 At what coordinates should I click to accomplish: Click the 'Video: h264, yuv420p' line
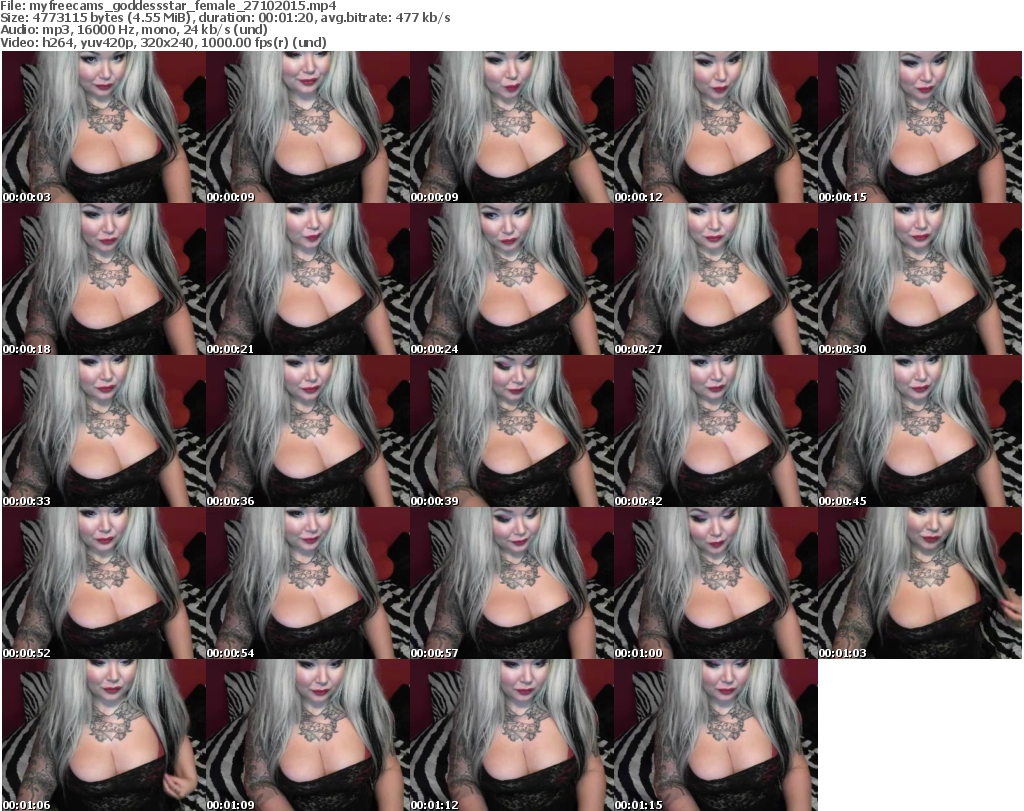coord(163,42)
